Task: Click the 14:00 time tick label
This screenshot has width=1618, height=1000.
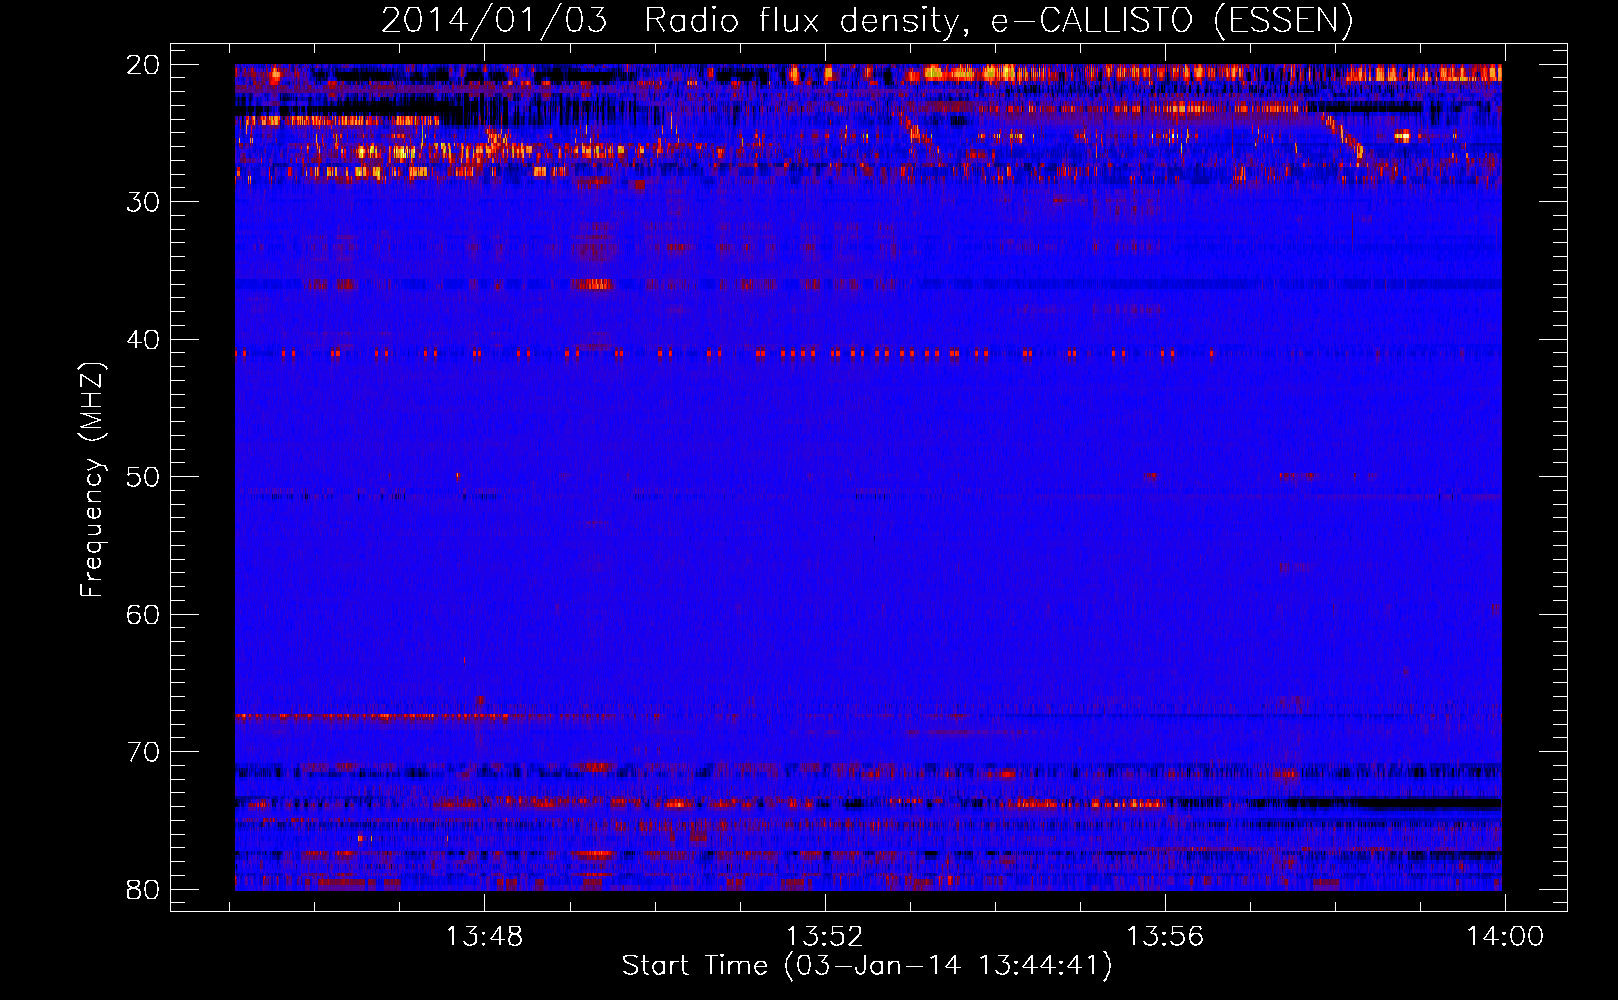Action: click(1505, 937)
